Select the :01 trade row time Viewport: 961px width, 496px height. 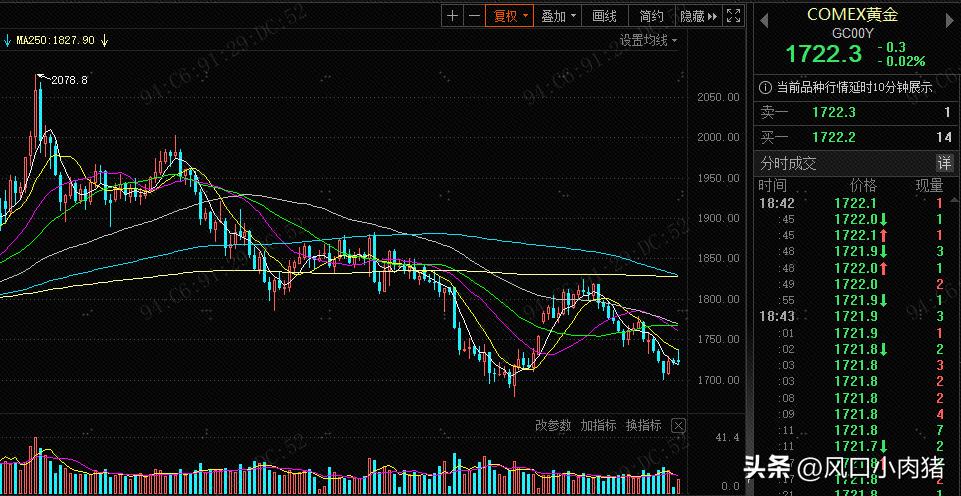(785, 334)
